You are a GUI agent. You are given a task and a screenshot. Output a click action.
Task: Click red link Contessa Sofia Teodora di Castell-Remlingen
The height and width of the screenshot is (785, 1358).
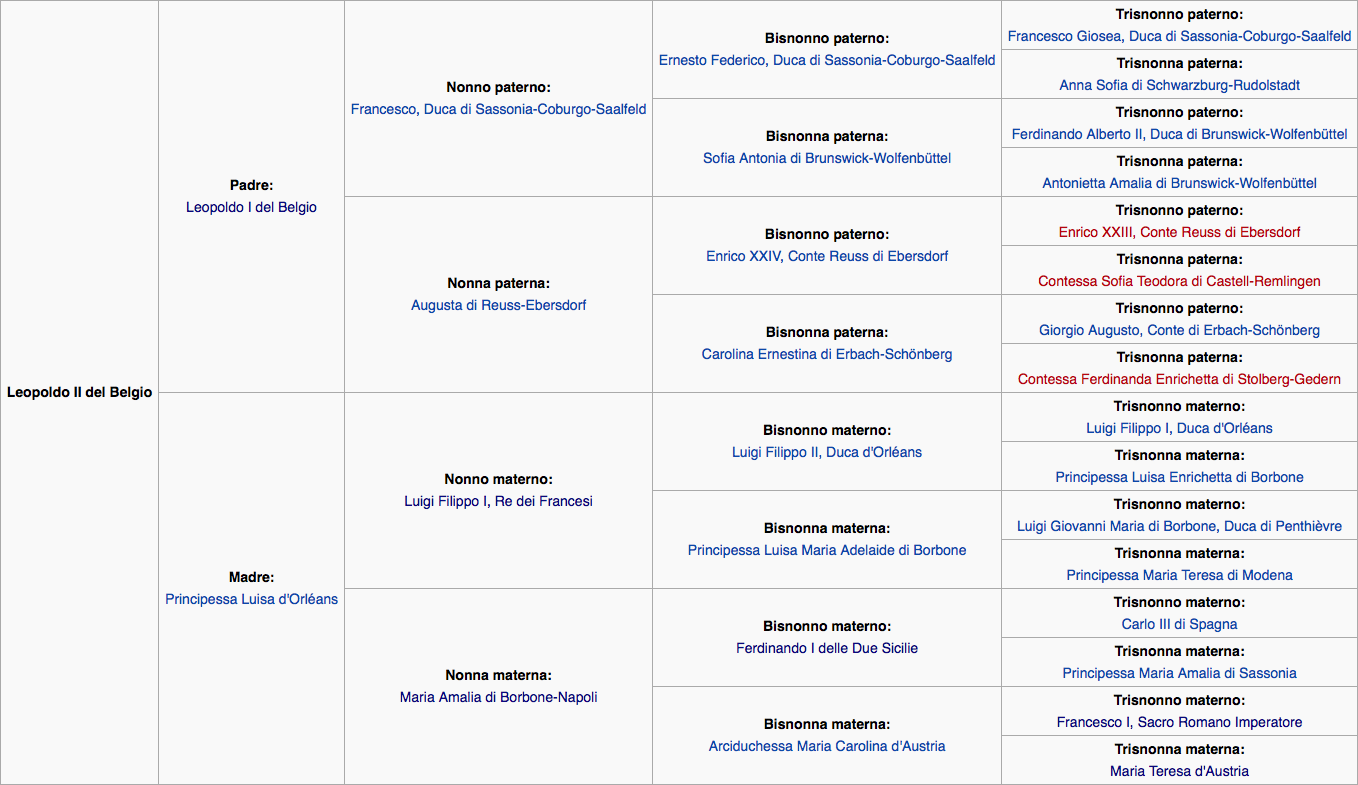click(1179, 281)
